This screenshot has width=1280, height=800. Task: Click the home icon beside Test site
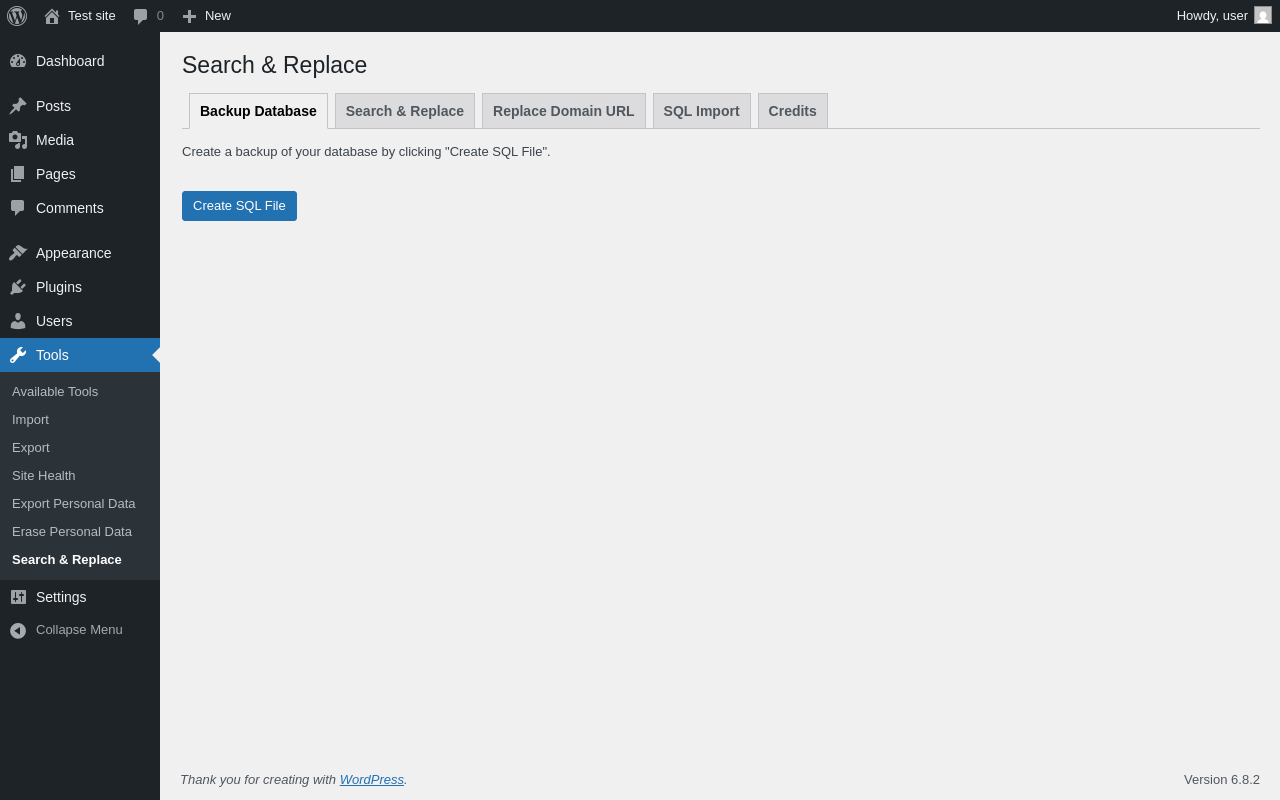(x=52, y=16)
